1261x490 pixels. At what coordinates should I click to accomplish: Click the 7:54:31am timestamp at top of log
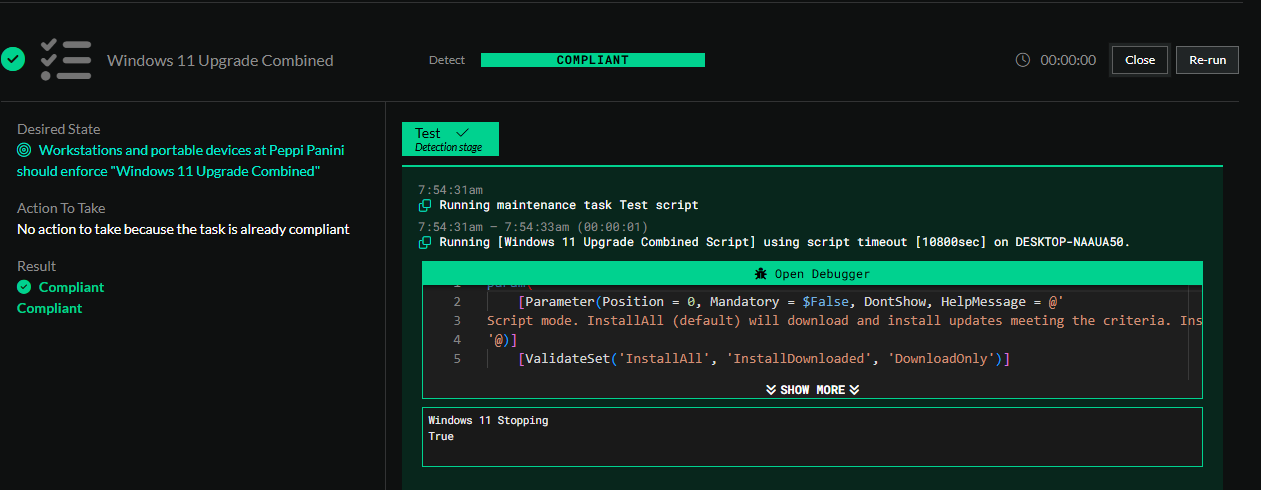(450, 189)
